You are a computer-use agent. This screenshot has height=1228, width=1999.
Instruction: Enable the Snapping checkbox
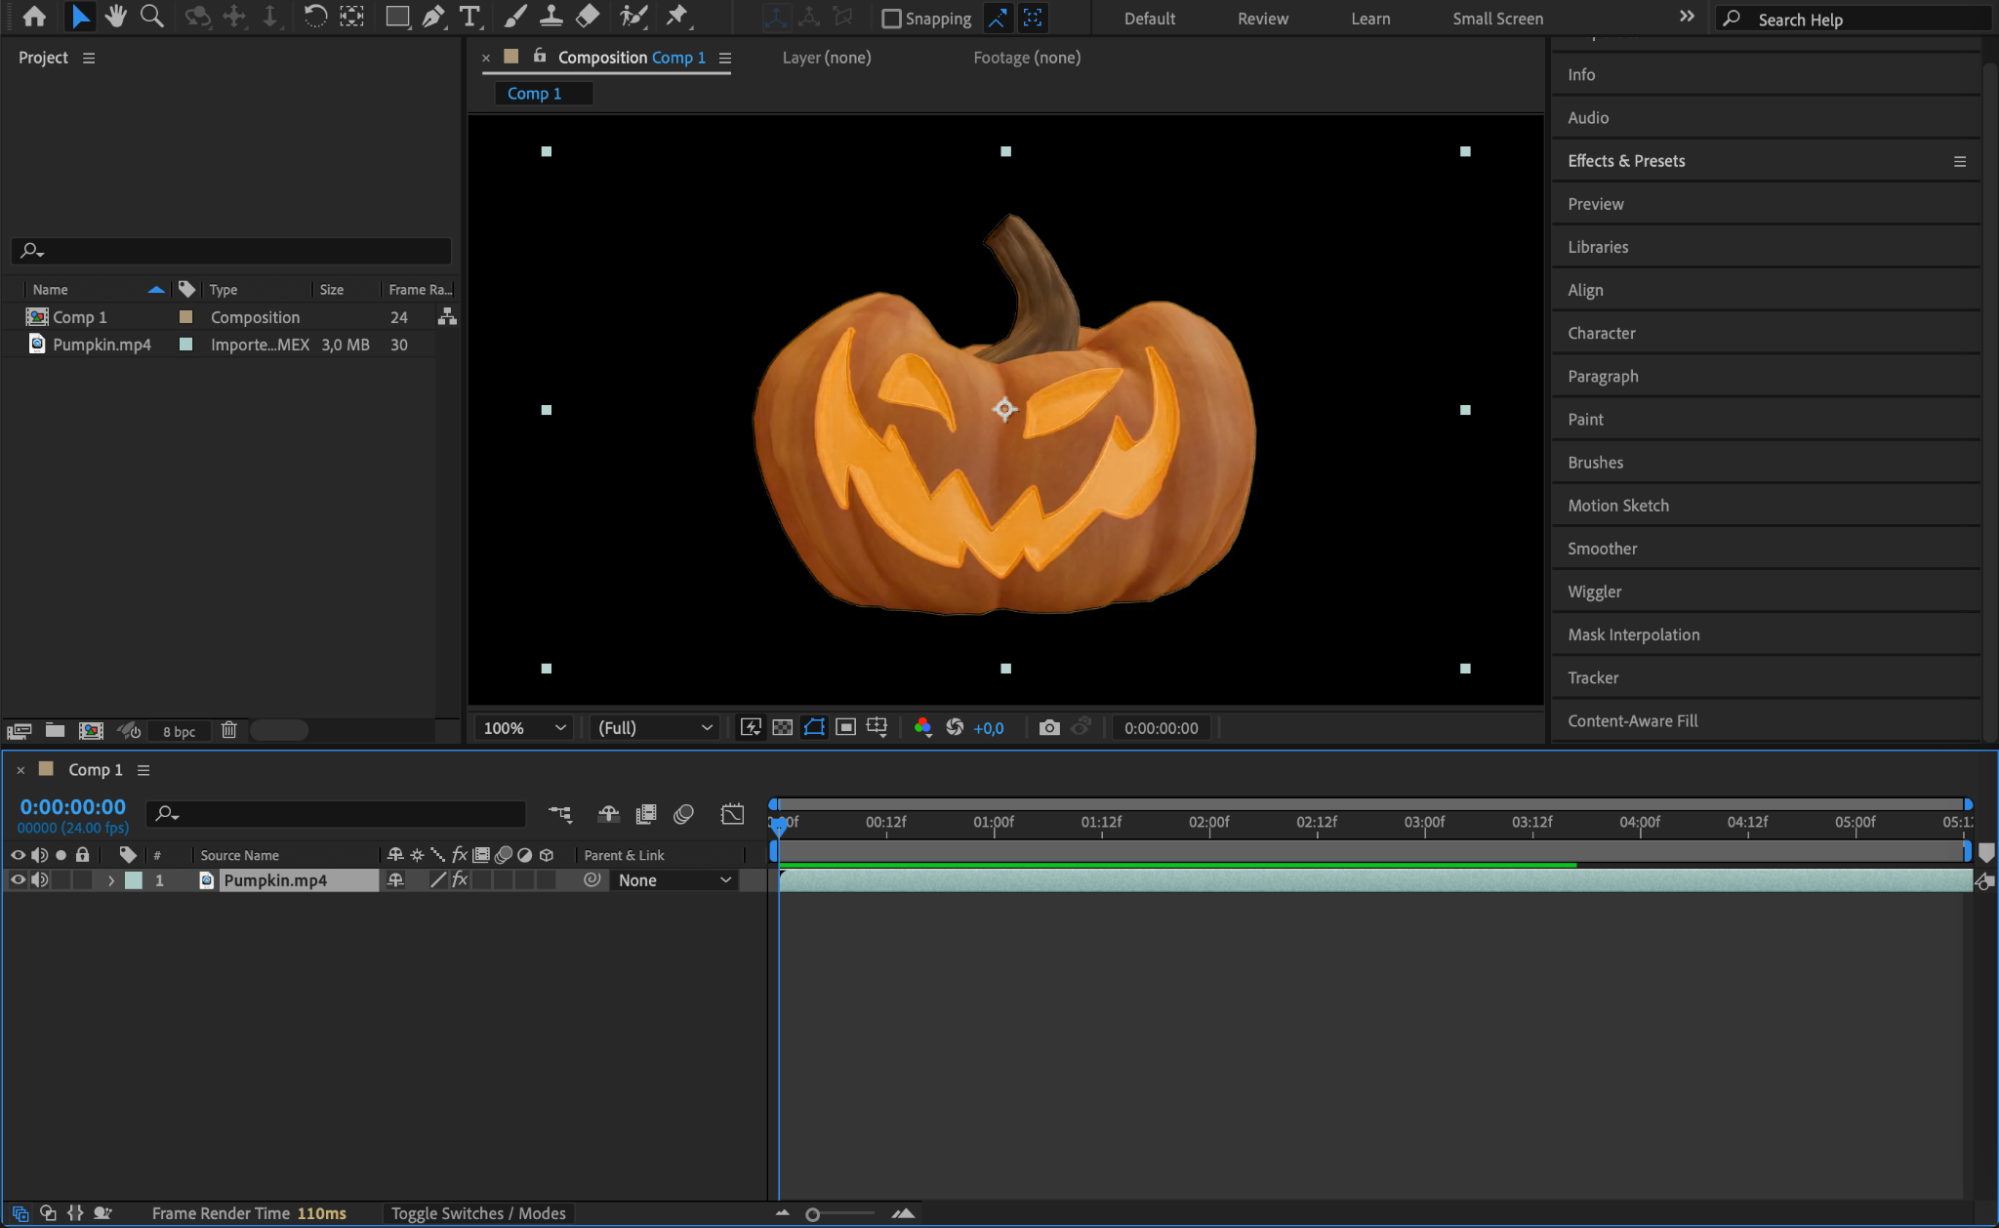(891, 18)
